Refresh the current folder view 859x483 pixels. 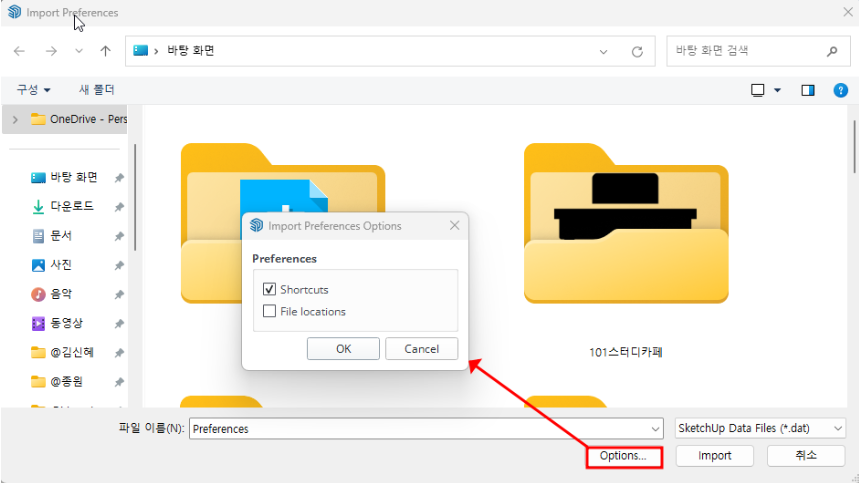coord(637,51)
